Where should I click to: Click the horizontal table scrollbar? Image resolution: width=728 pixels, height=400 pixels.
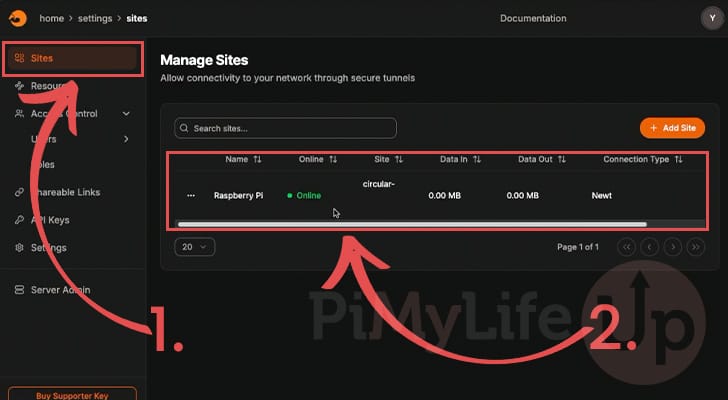coord(412,225)
